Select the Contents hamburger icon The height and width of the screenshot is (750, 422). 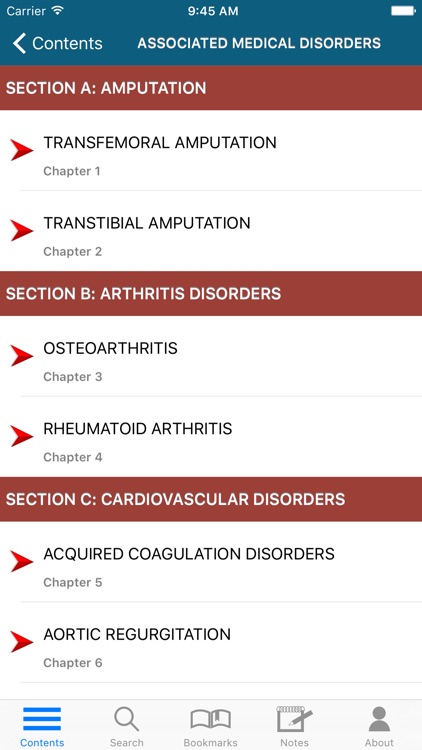42,719
